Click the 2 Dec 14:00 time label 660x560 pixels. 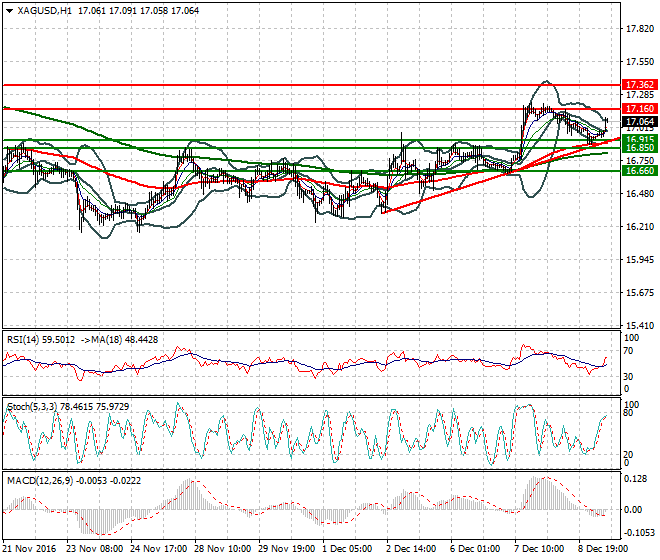(411, 549)
